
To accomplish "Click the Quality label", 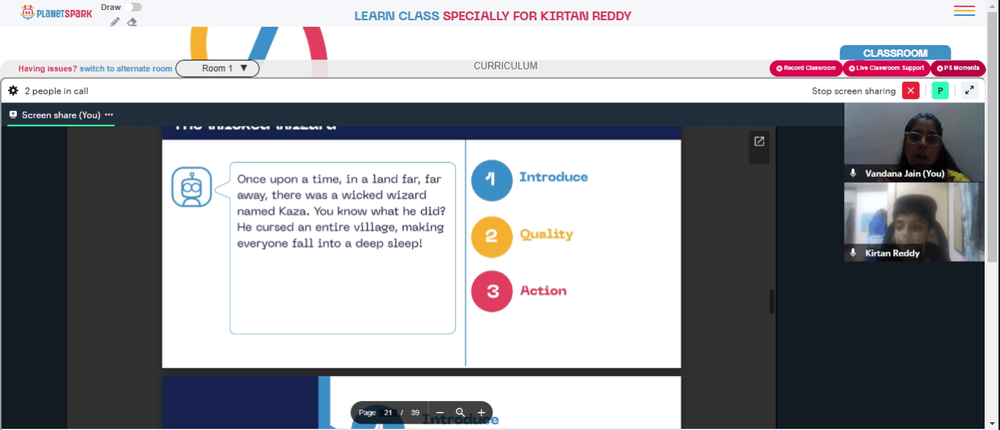I will click(x=547, y=234).
